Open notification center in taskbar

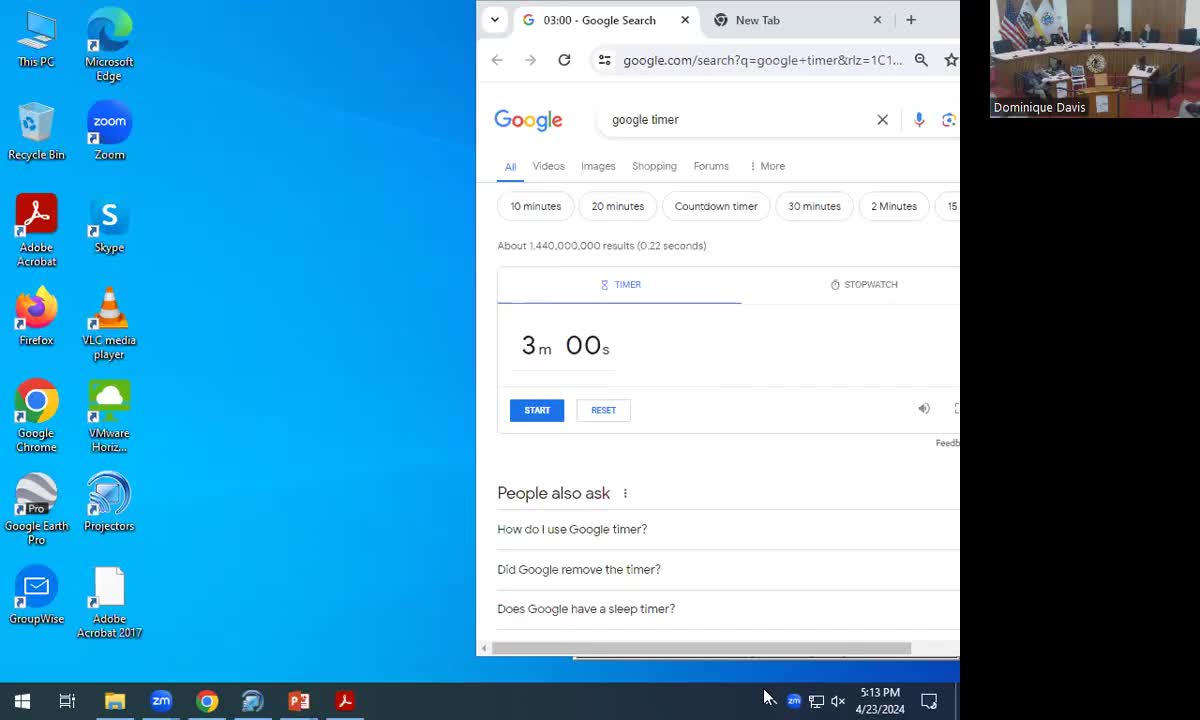[x=929, y=701]
